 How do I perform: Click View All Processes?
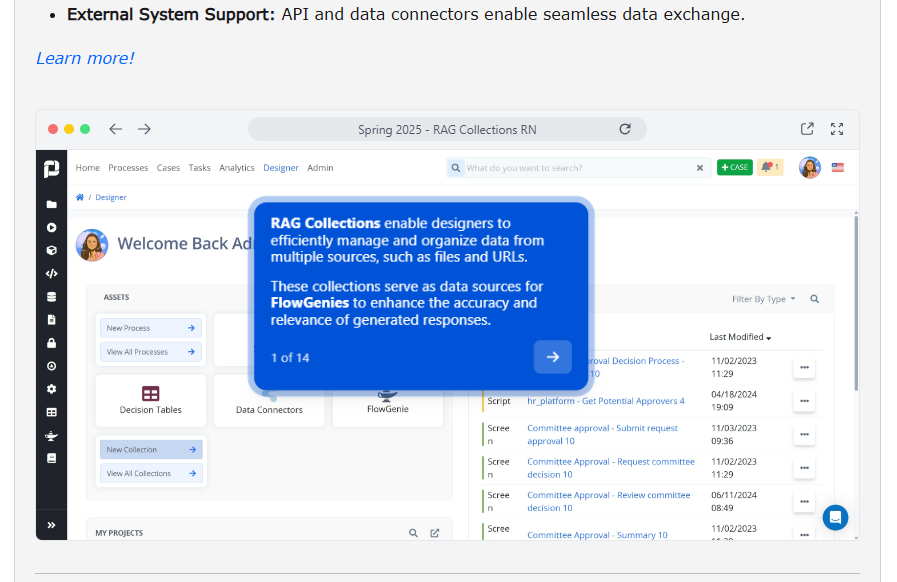151,352
